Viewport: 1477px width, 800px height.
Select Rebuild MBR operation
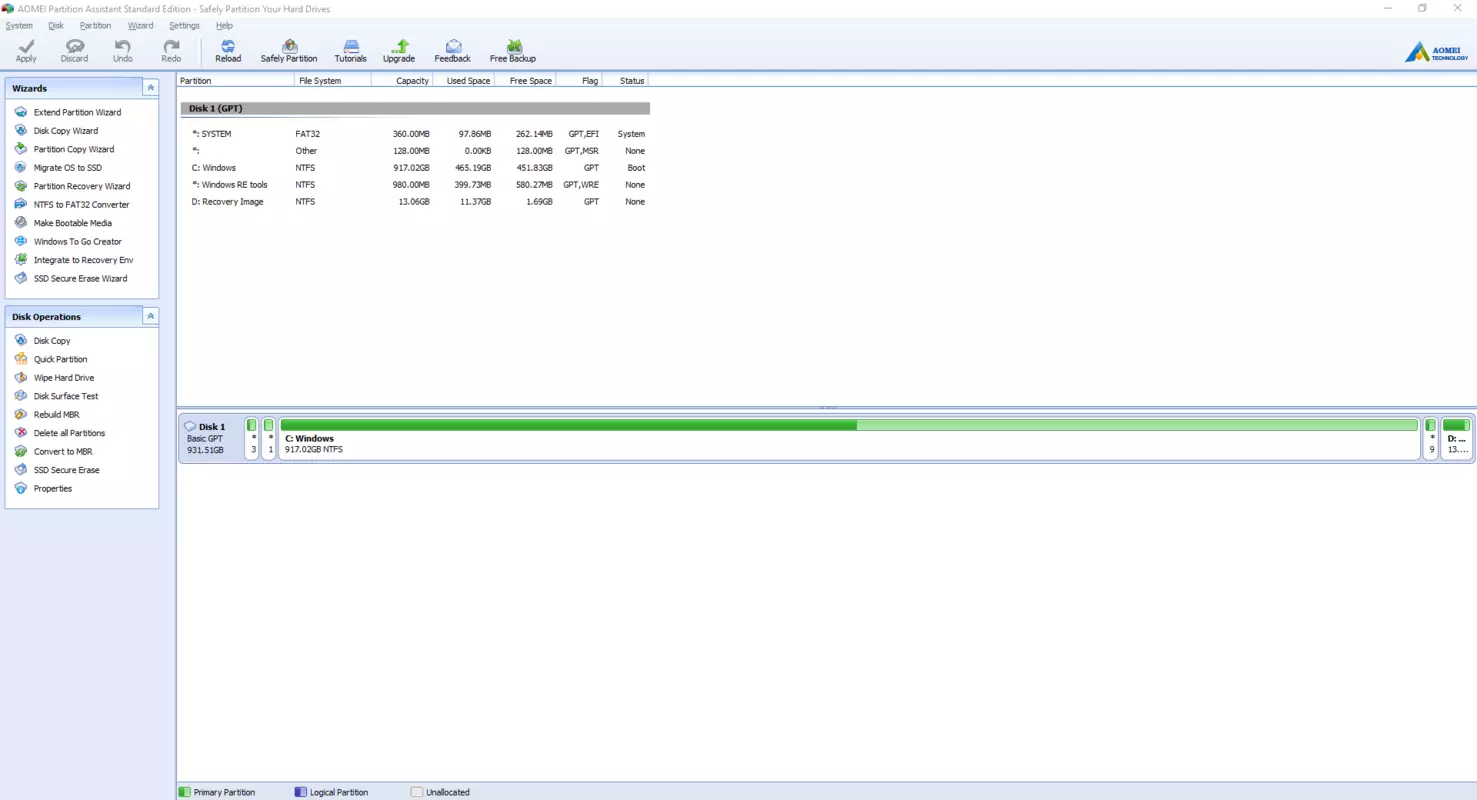(56, 415)
